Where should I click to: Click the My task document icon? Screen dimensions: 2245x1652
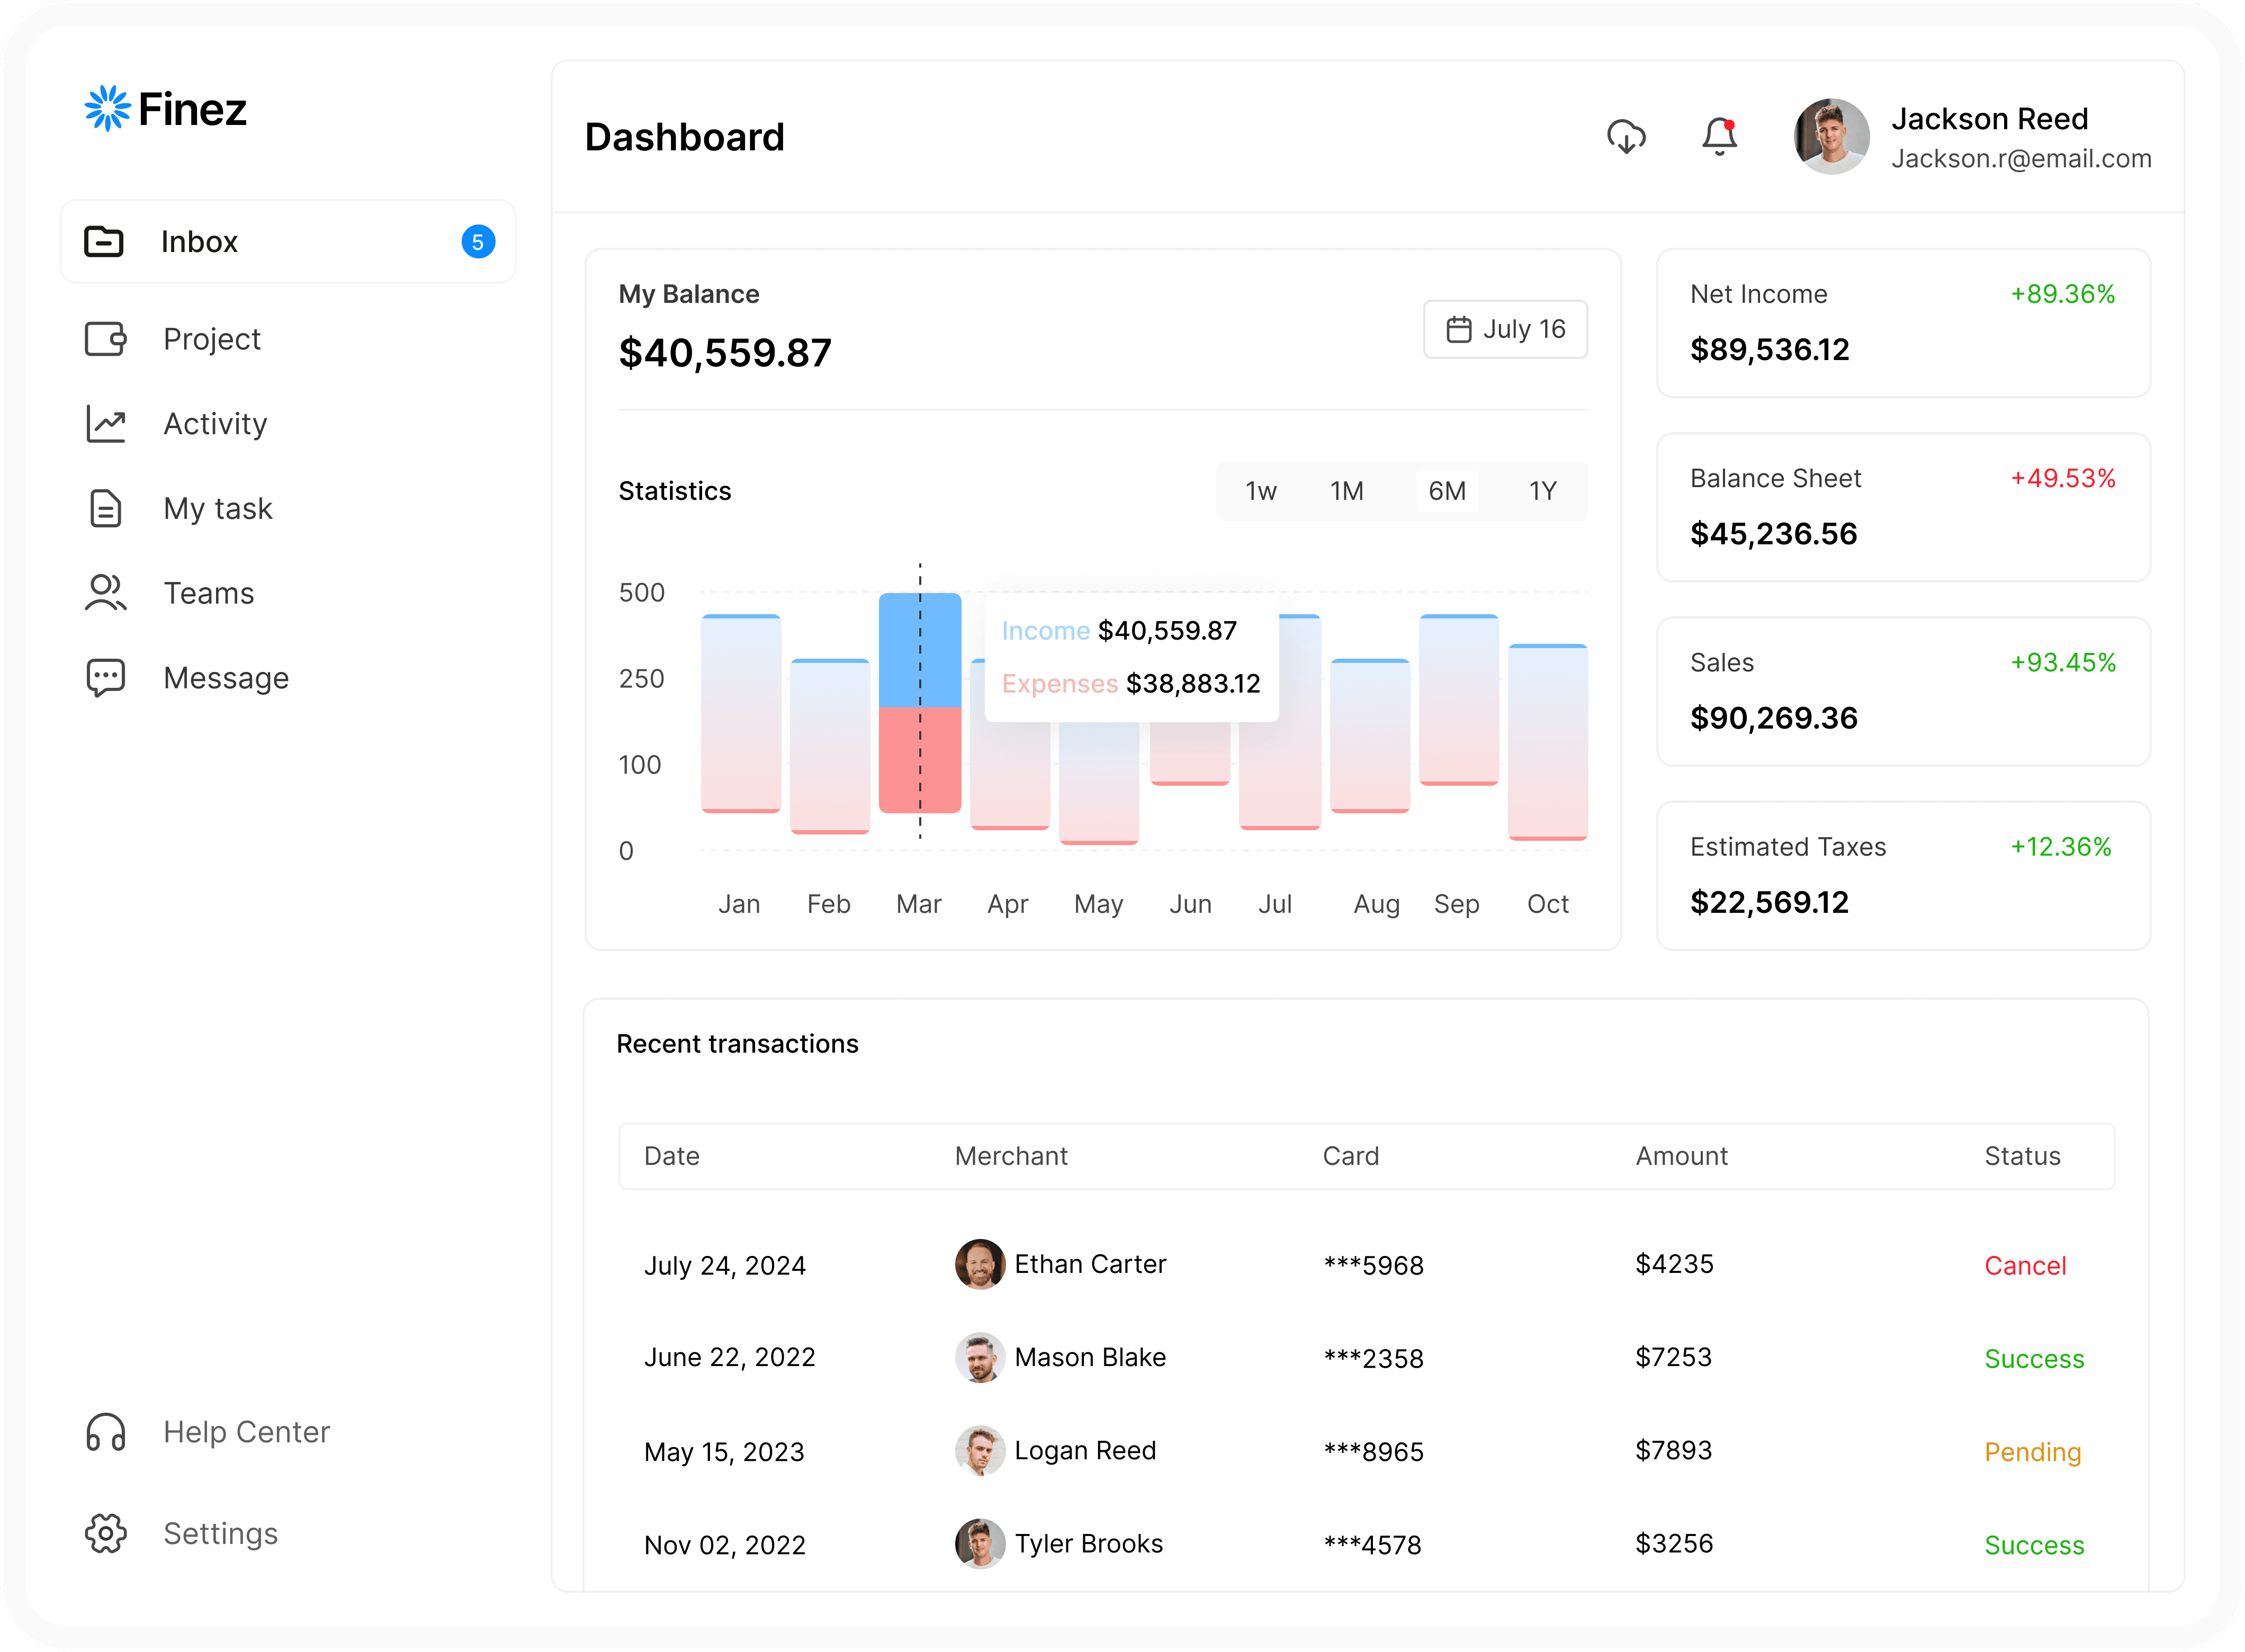pyautogui.click(x=105, y=508)
